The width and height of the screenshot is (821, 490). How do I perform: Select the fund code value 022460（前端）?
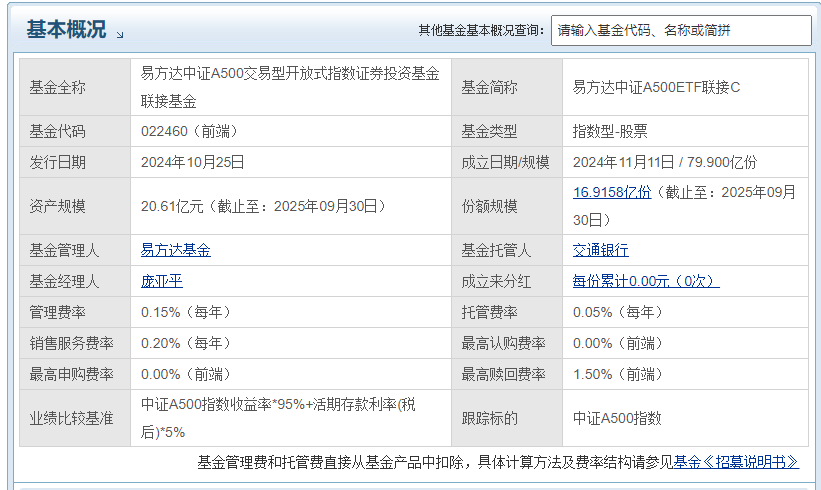pyautogui.click(x=190, y=131)
